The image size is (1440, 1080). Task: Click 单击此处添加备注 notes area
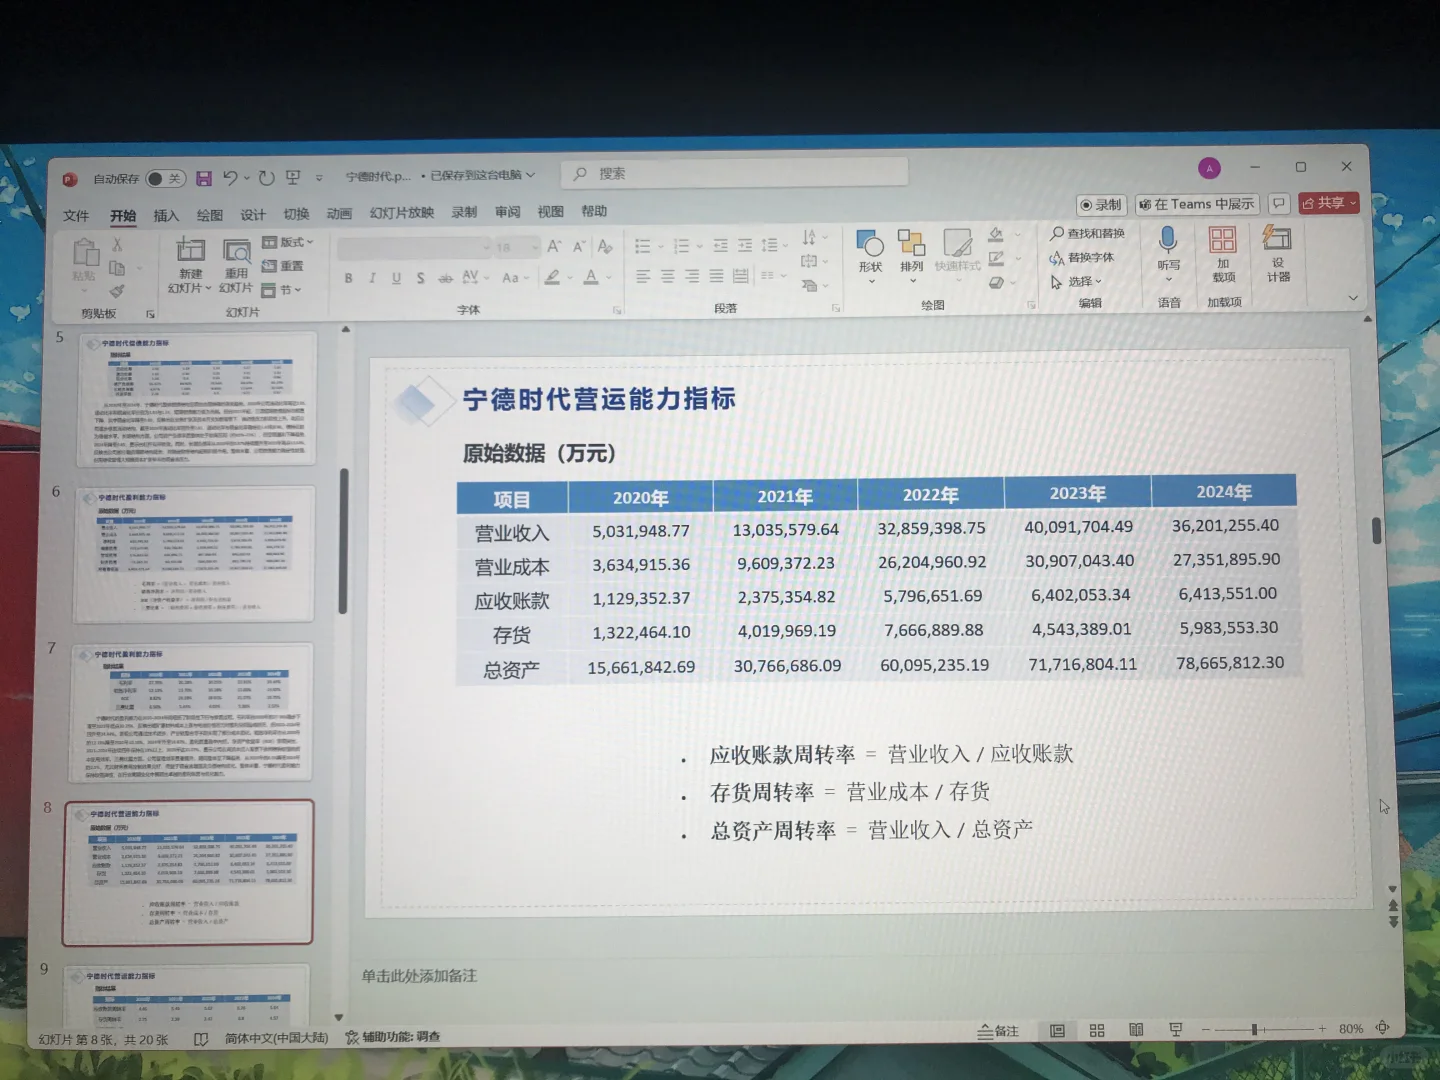click(x=420, y=976)
